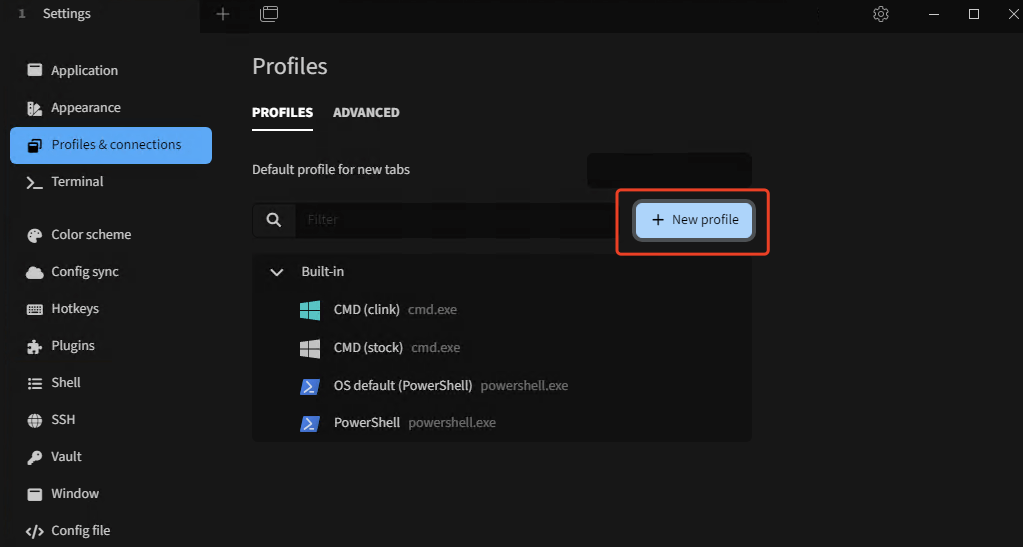1023x547 pixels.
Task: Open the Vault section label
Action: (67, 457)
